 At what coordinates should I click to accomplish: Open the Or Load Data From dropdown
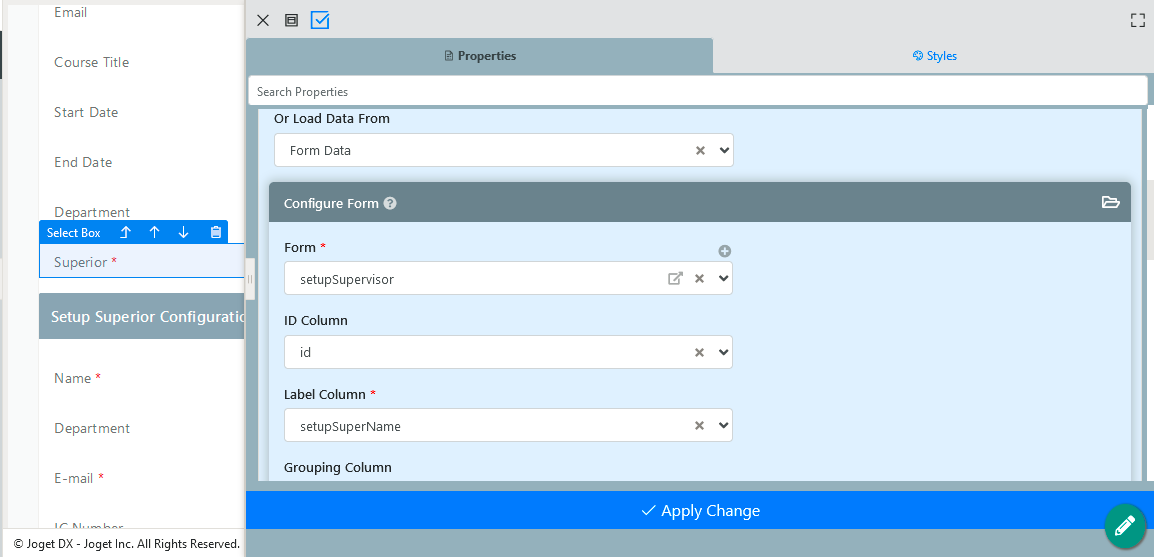click(x=725, y=151)
